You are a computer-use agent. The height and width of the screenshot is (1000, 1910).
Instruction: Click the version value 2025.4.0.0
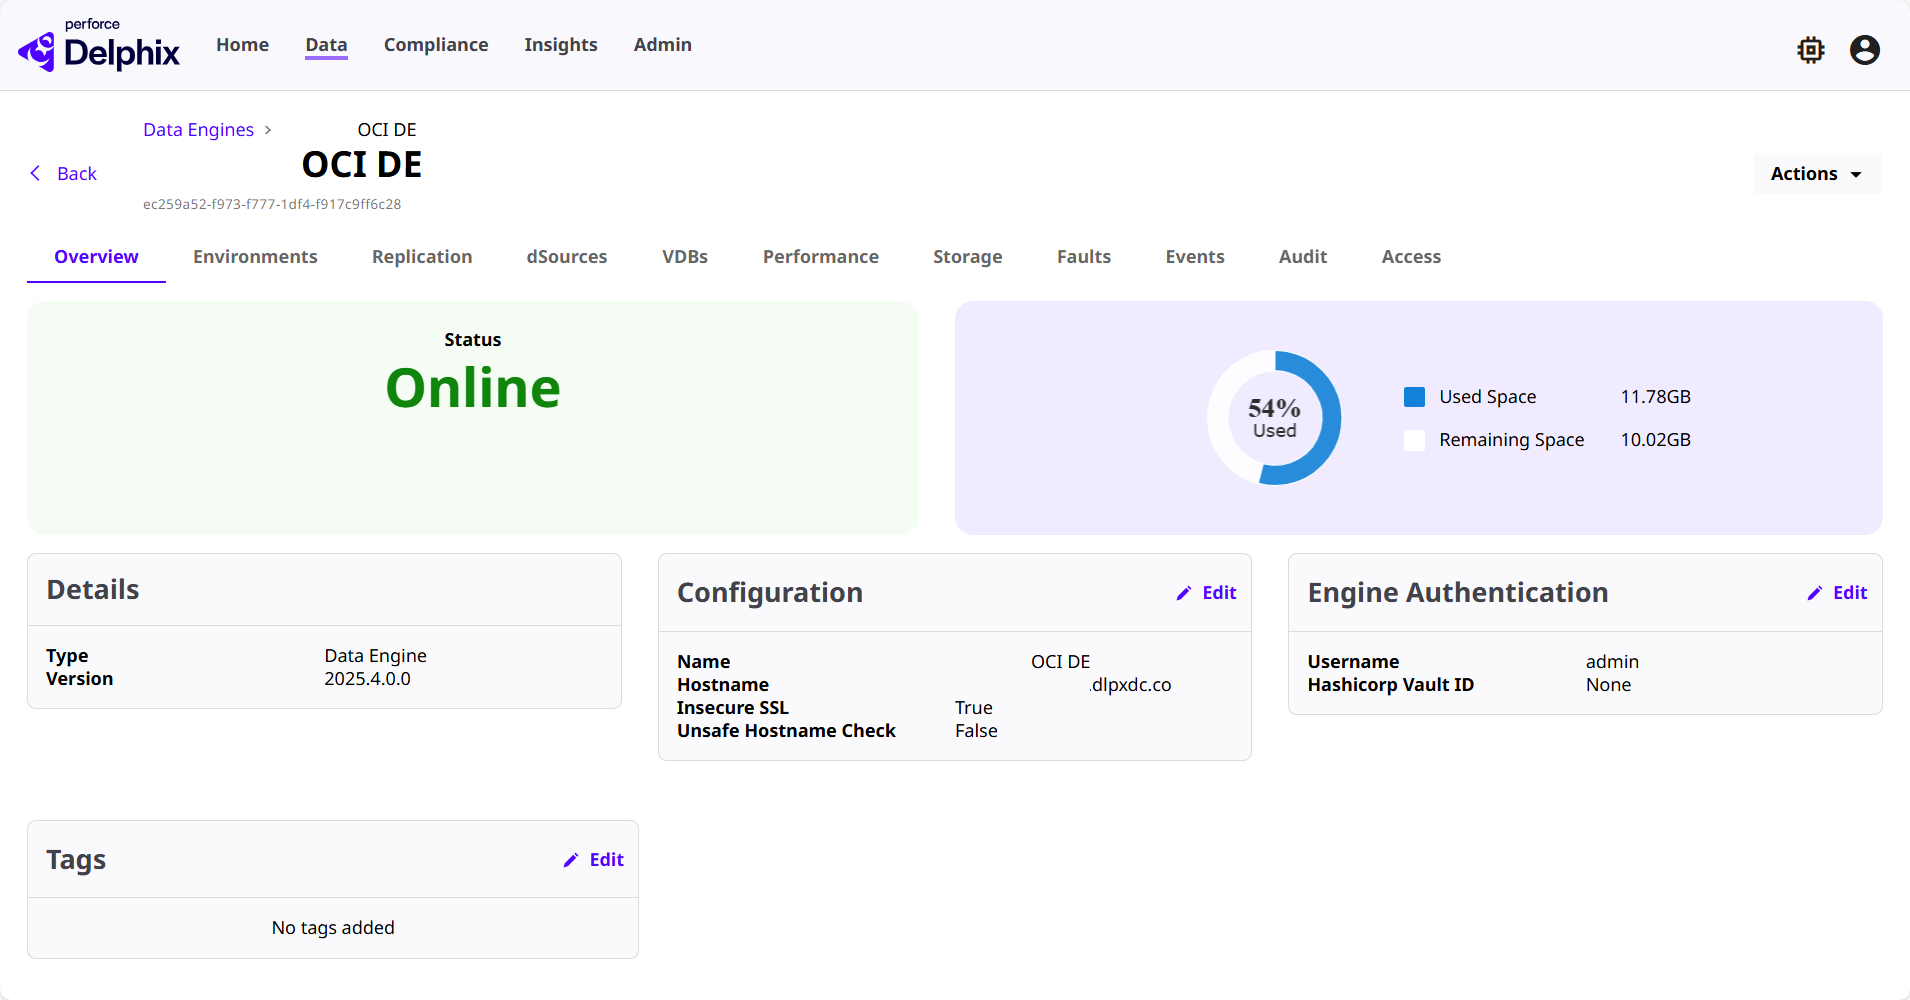tap(367, 679)
